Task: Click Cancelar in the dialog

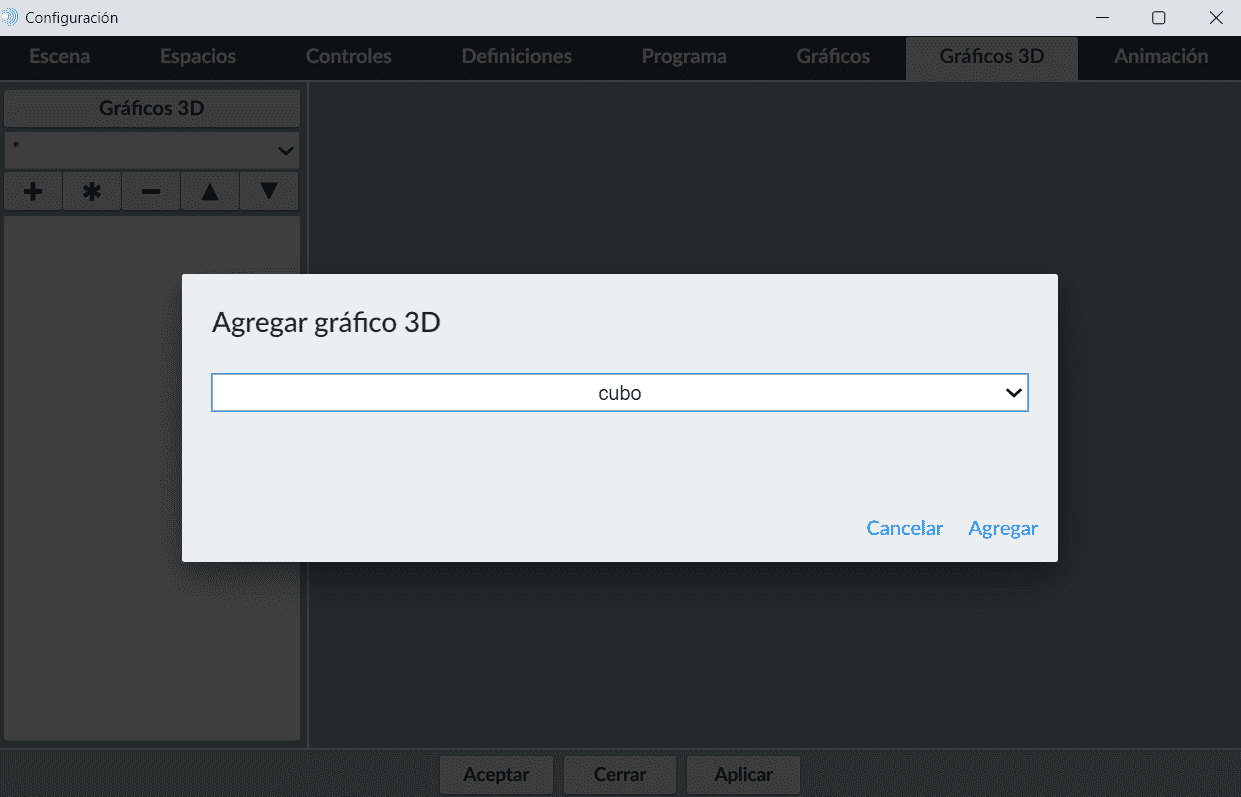Action: tap(904, 528)
